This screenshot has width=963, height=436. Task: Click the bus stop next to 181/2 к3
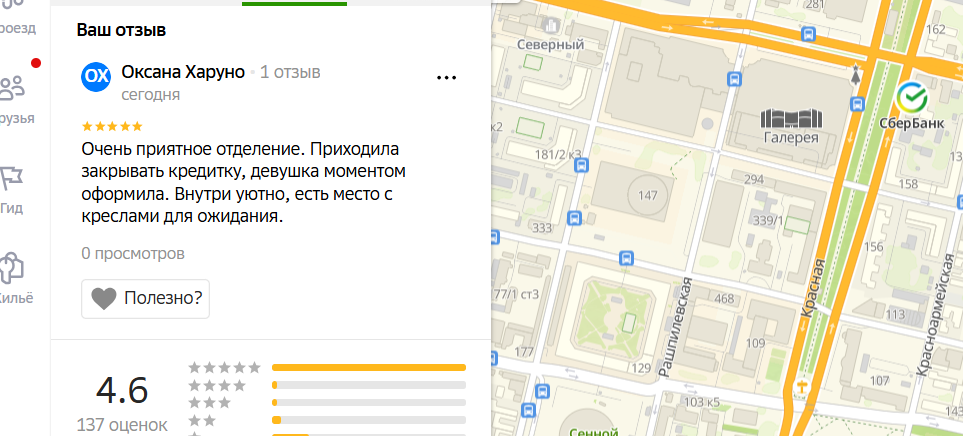tap(582, 165)
